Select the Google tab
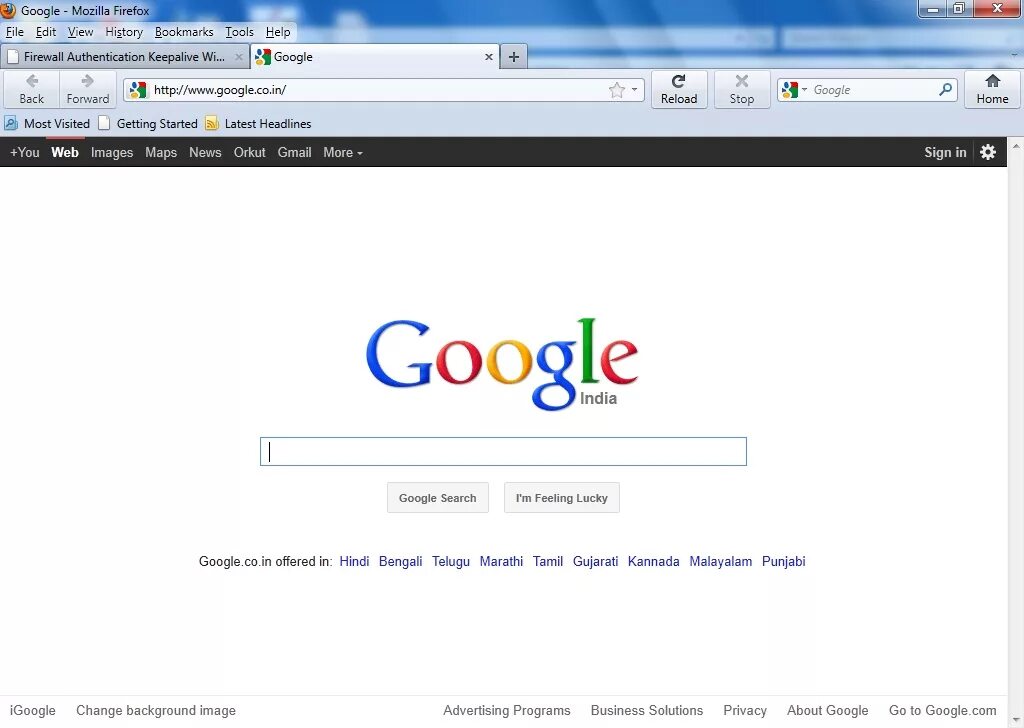Screen dimensions: 1024x728 click(375, 57)
